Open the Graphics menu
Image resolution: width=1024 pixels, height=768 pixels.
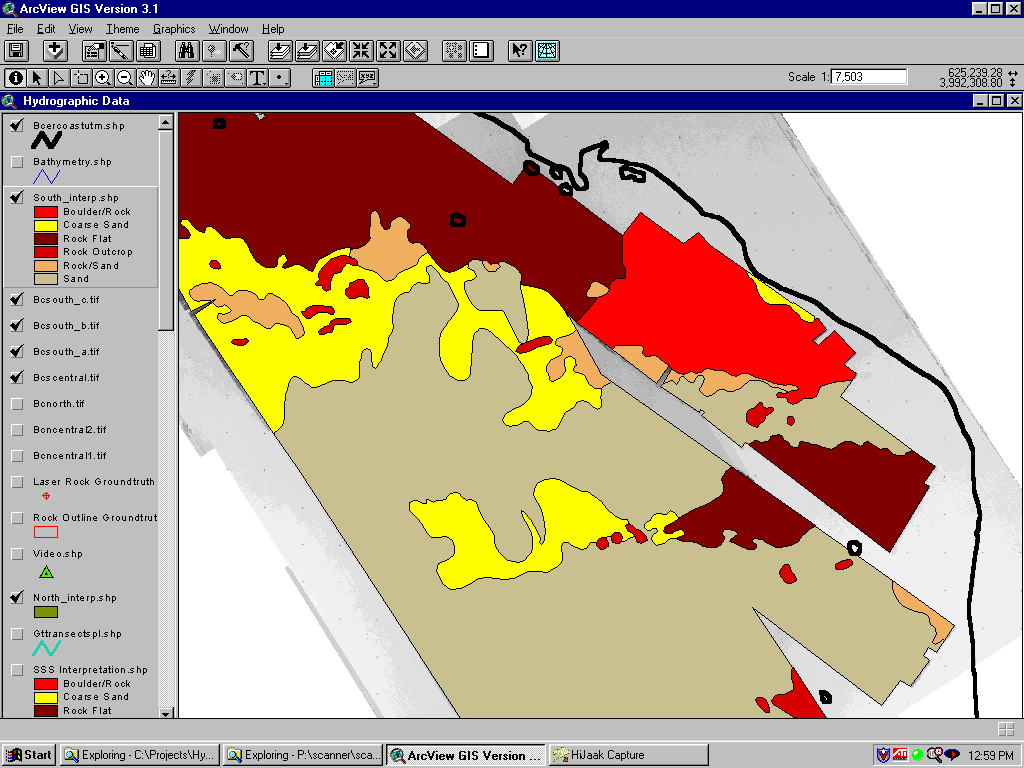[174, 29]
